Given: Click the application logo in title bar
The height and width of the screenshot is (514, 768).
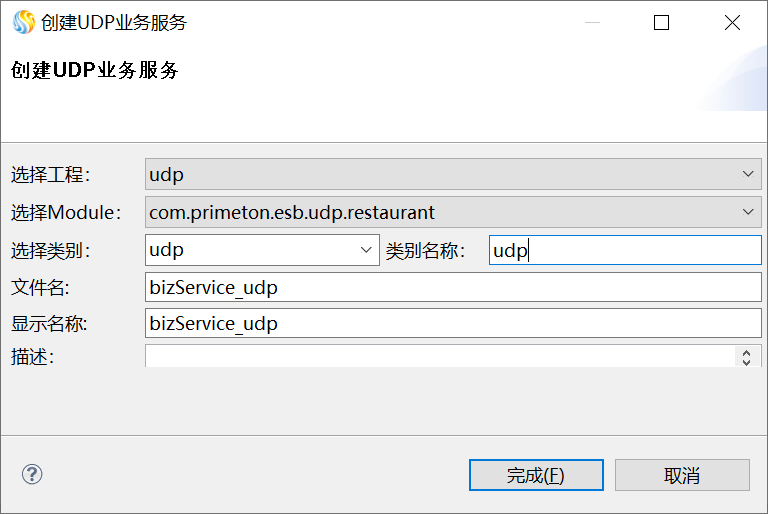Looking at the screenshot, I should (x=22, y=22).
